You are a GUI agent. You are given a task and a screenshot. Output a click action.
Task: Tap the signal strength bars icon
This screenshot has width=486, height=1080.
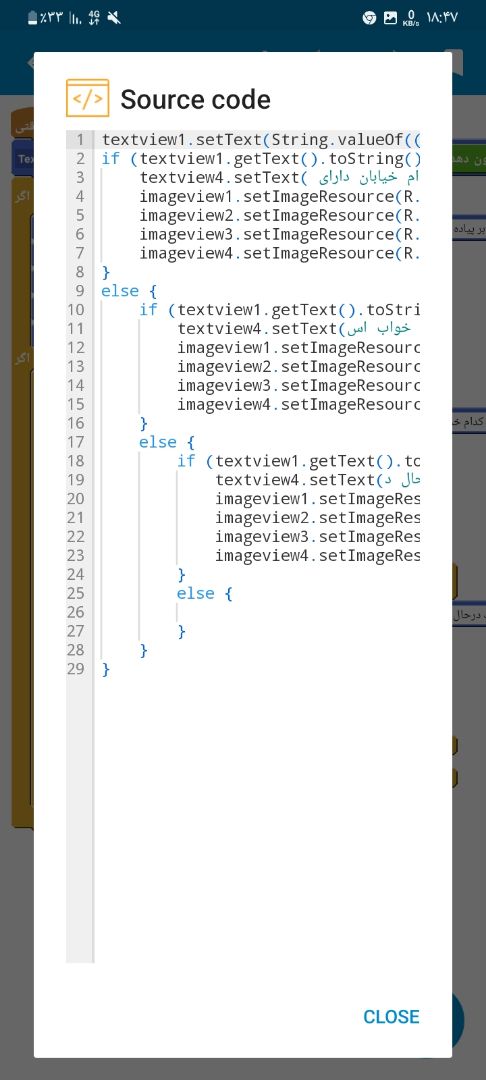pyautogui.click(x=75, y=19)
